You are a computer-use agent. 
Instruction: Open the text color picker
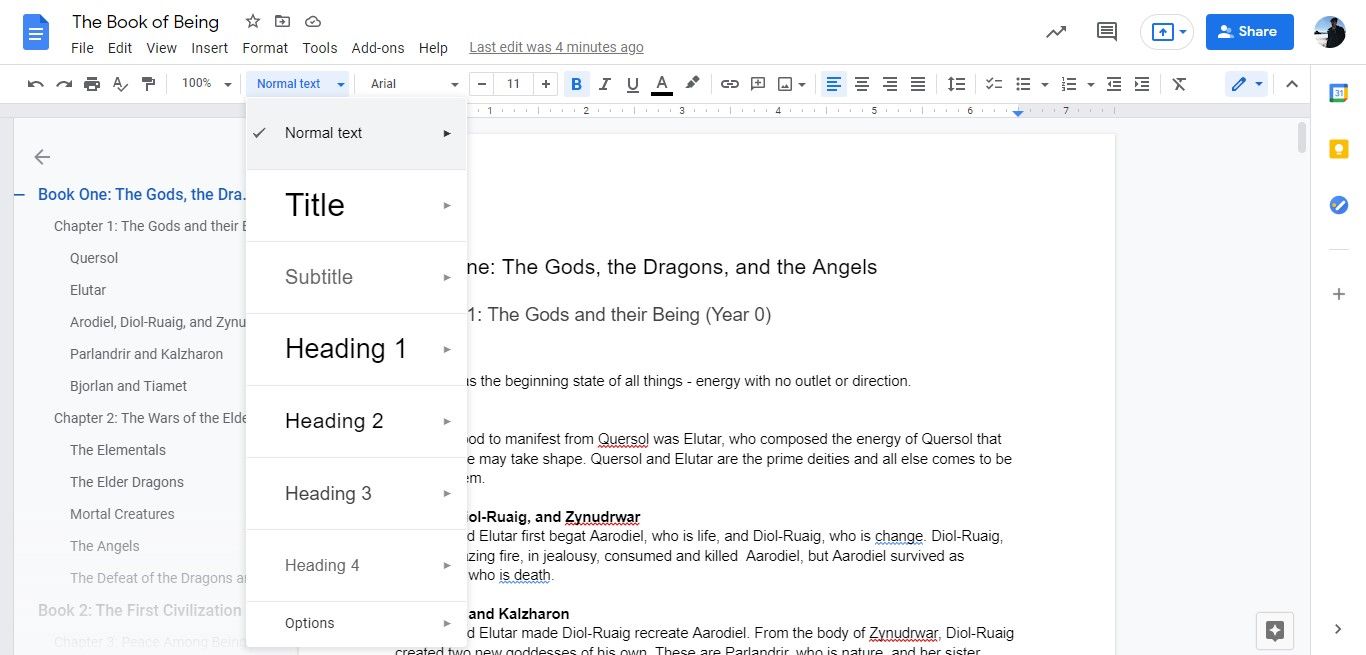[661, 84]
